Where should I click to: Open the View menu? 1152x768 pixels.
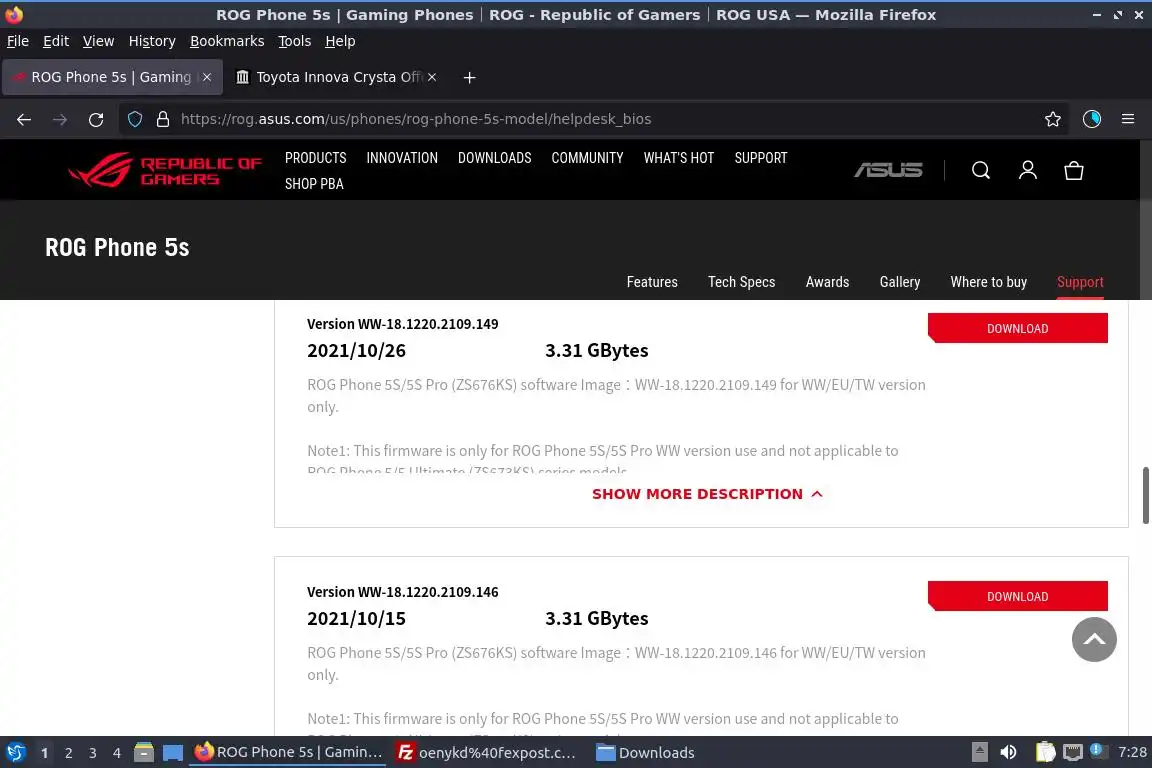98,41
